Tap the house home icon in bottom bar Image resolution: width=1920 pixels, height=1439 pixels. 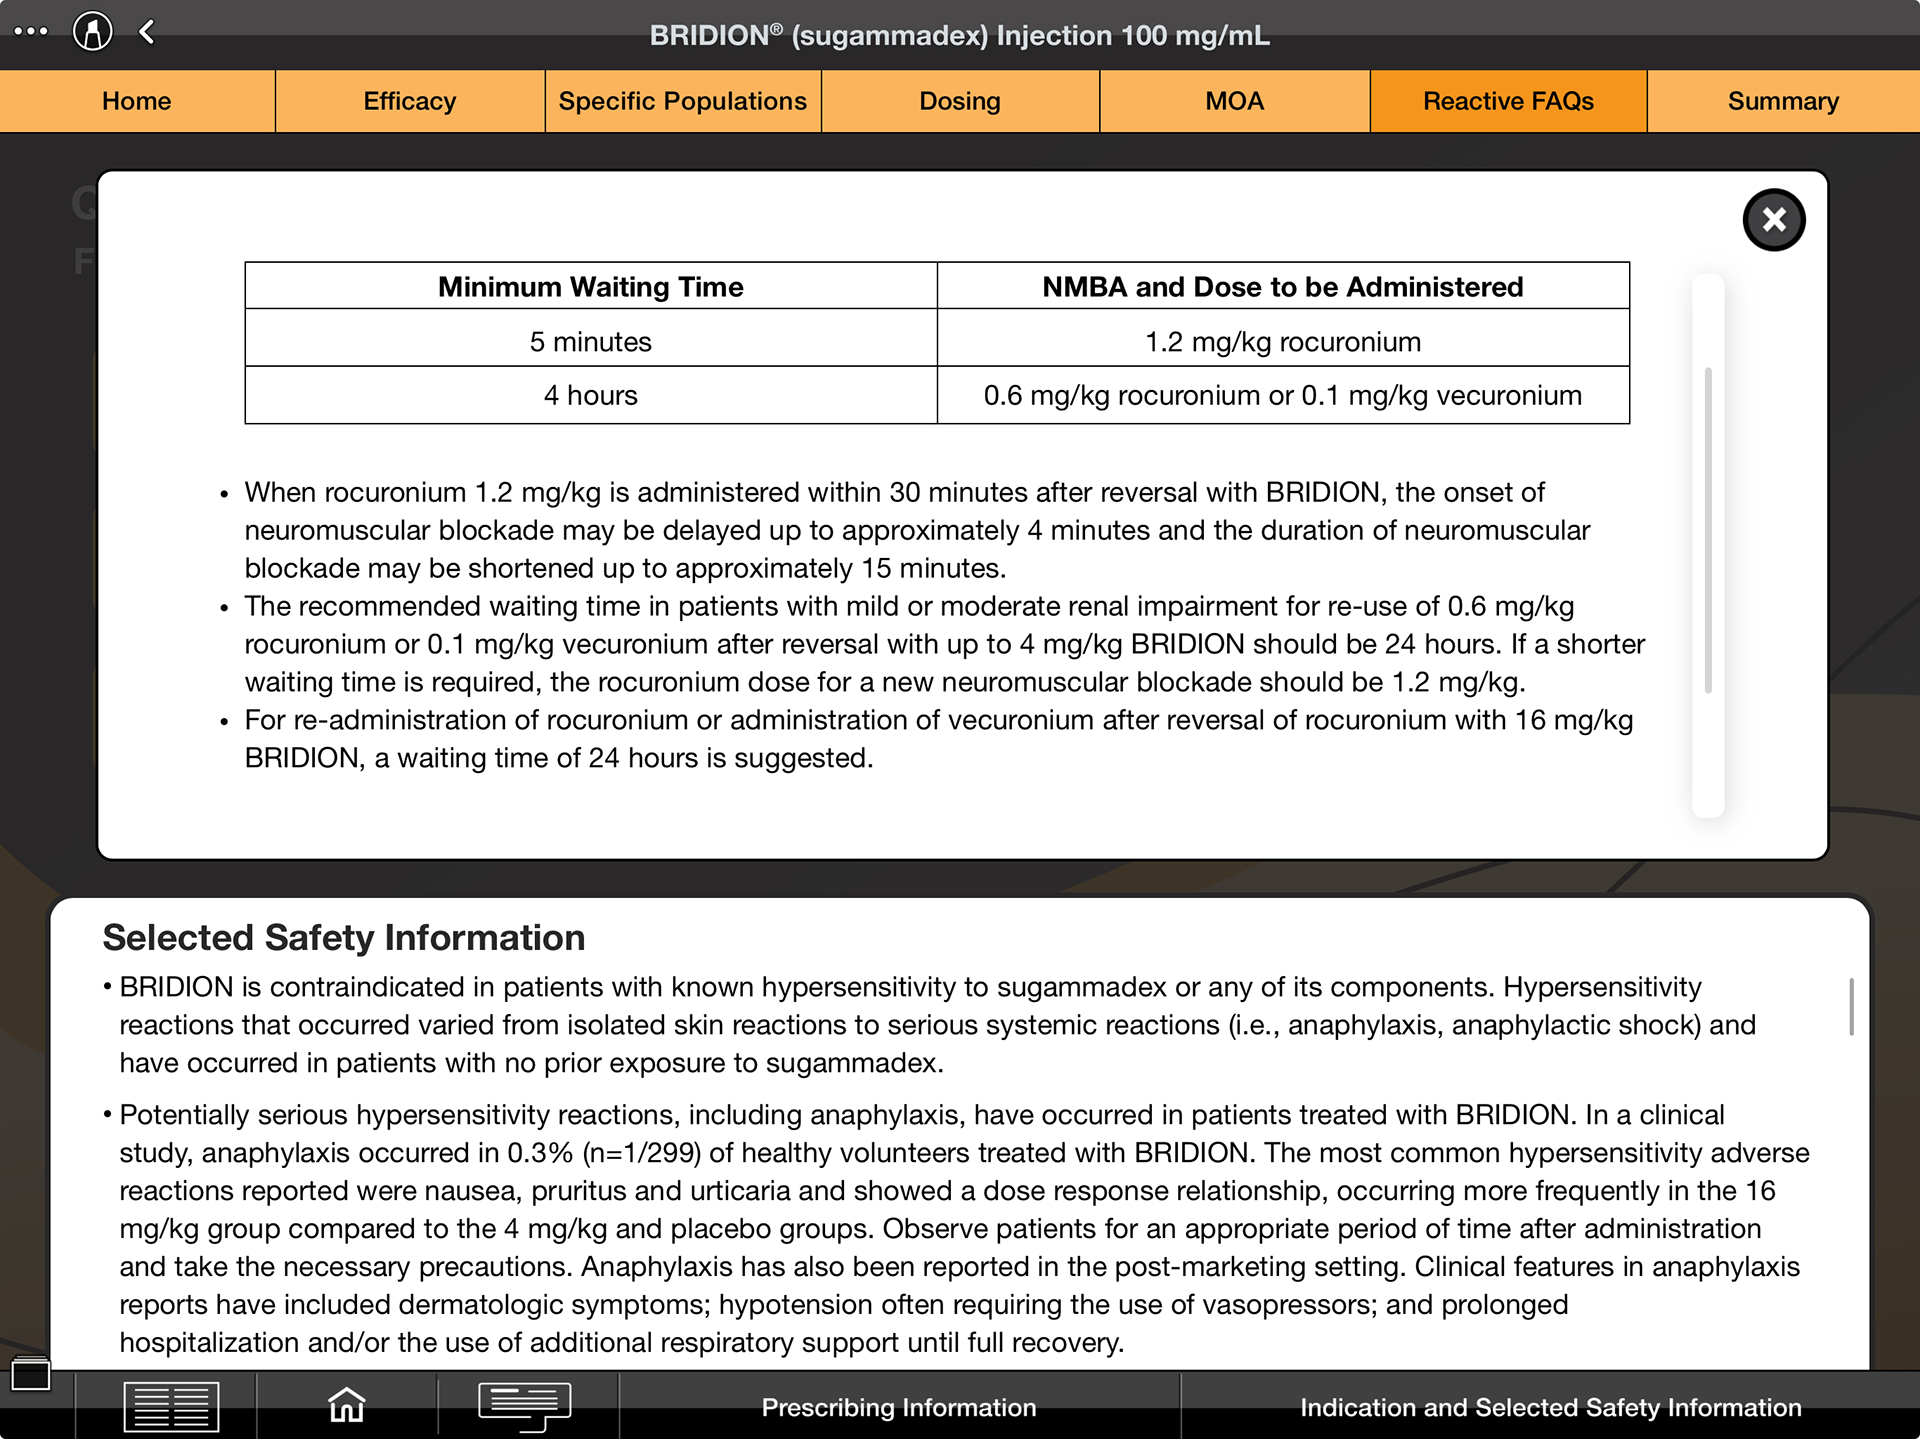pos(347,1405)
